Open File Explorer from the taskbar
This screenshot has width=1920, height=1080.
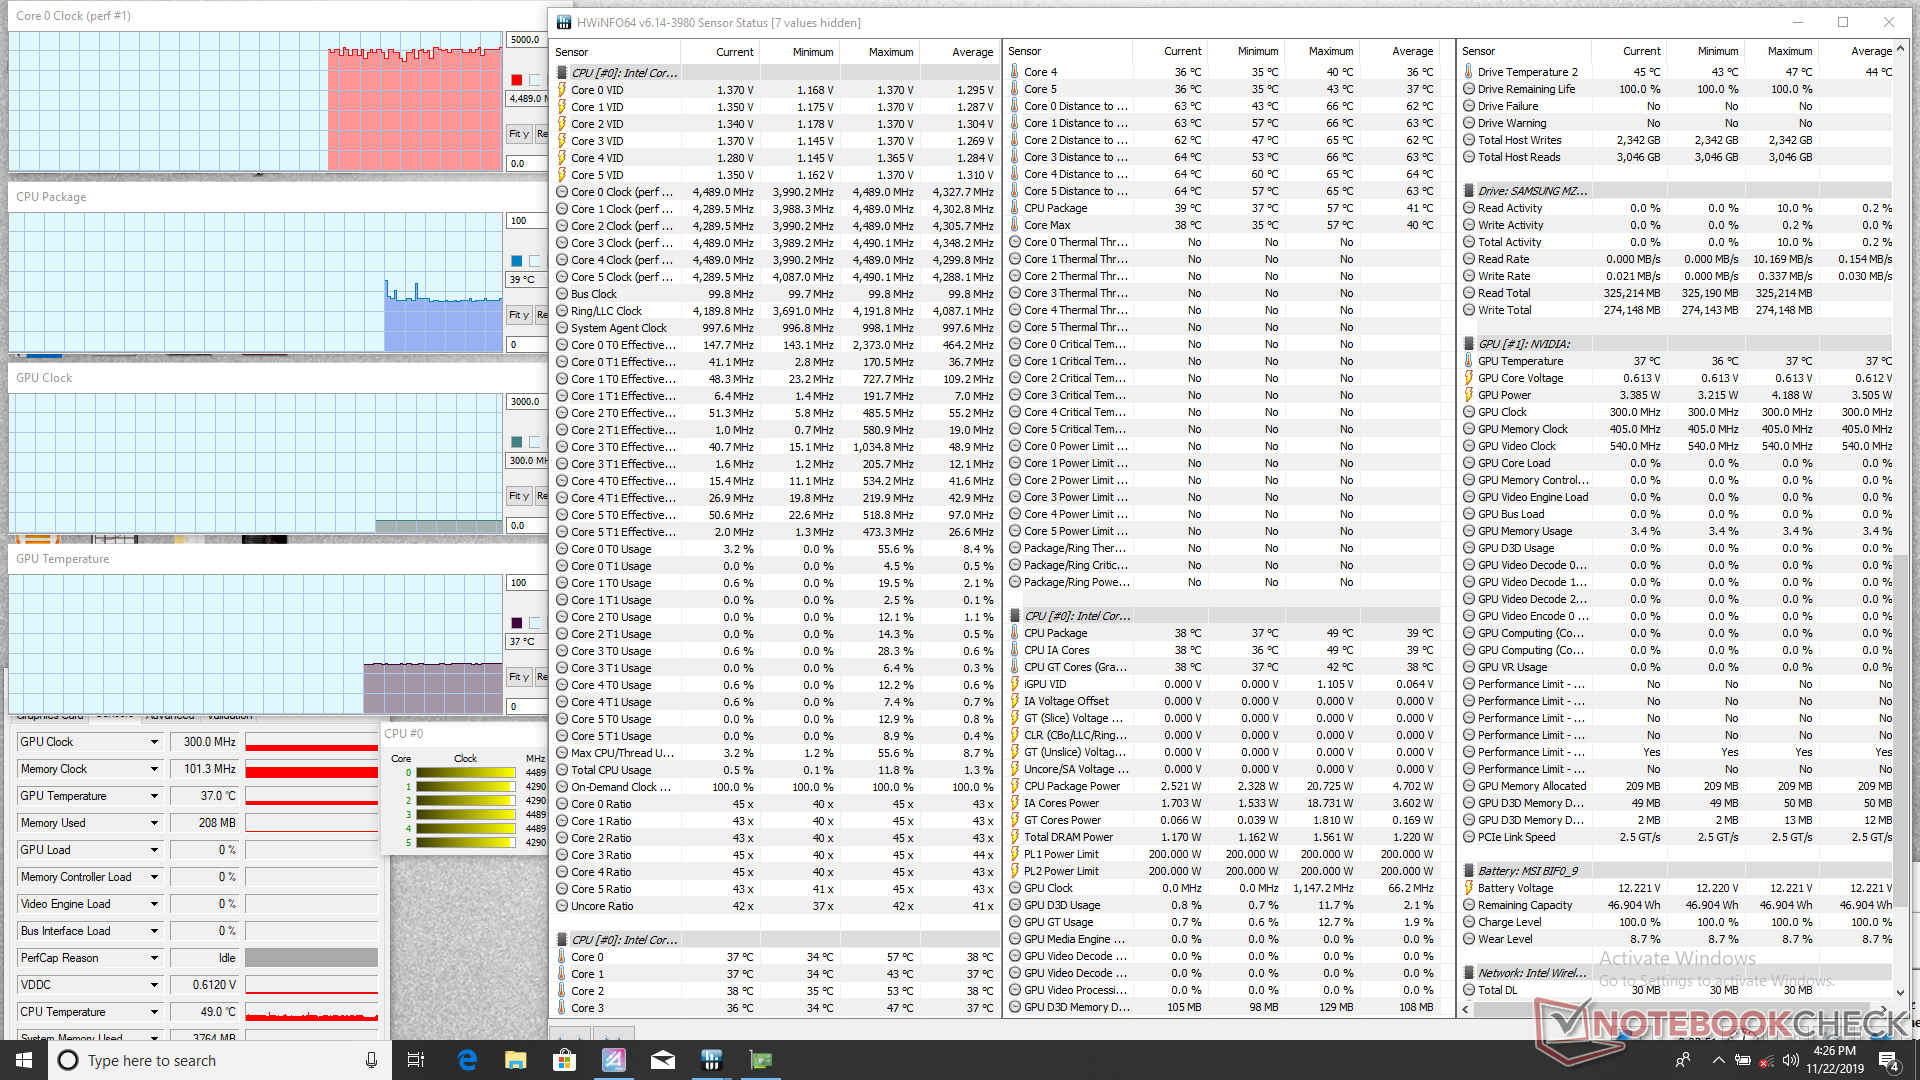pos(516,1060)
